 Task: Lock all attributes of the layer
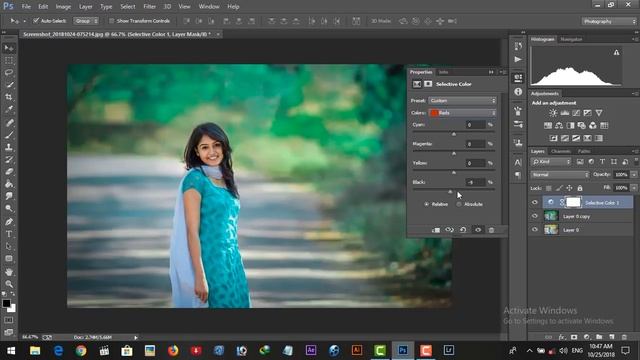[580, 188]
